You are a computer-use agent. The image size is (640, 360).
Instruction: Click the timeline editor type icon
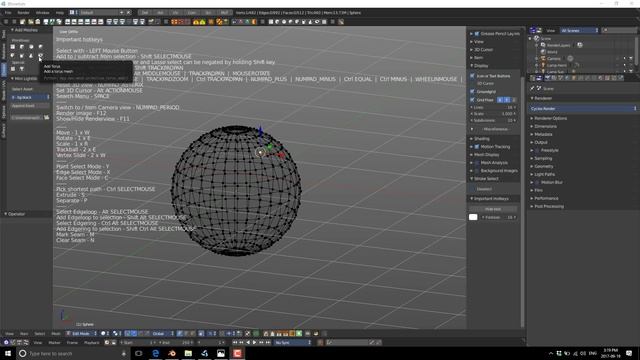pyautogui.click(x=6, y=342)
